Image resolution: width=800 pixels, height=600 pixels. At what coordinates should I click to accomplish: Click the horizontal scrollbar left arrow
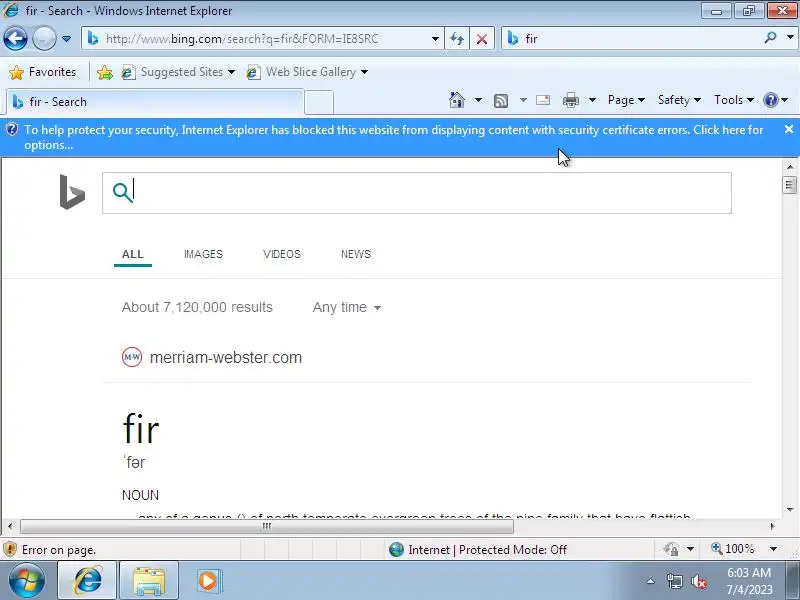coord(10,526)
